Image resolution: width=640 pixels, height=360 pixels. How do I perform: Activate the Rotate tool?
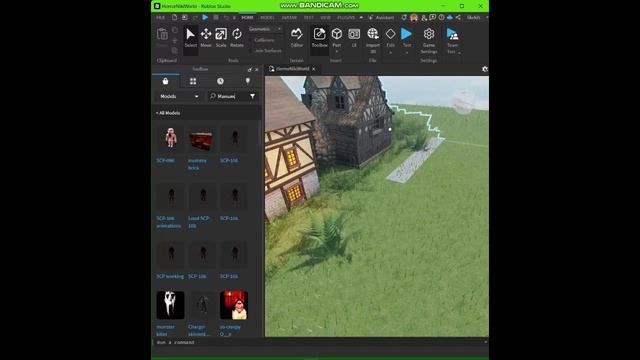(x=237, y=38)
